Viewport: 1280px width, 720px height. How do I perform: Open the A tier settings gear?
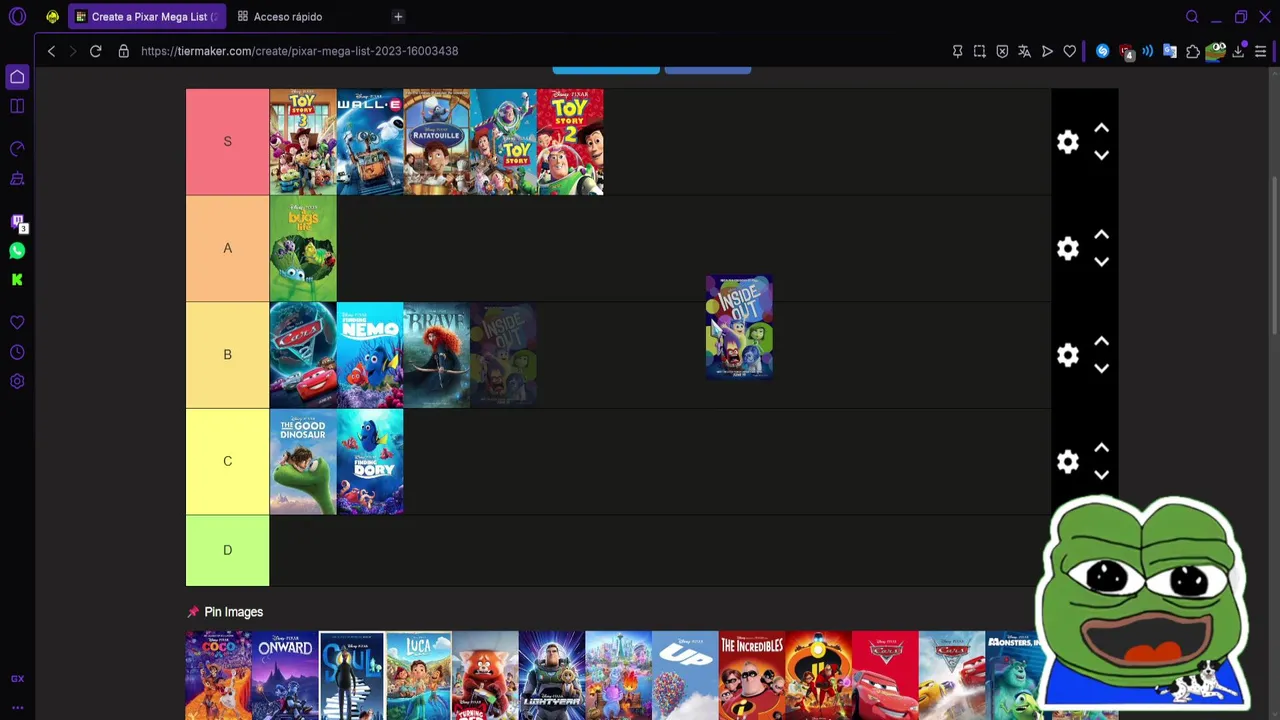tap(1068, 248)
